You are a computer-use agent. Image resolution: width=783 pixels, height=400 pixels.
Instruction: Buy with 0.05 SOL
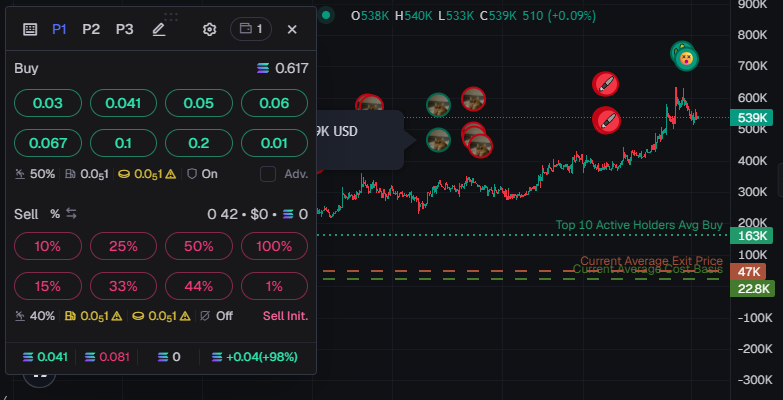coord(199,103)
